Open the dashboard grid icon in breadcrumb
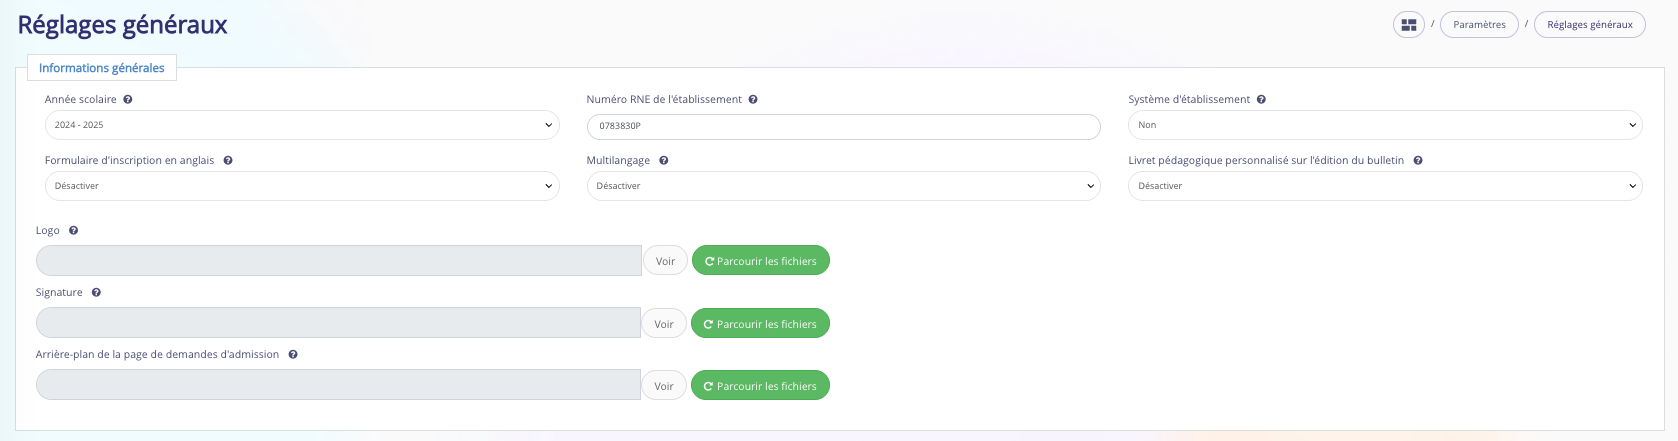This screenshot has height=441, width=1678. pyautogui.click(x=1409, y=25)
